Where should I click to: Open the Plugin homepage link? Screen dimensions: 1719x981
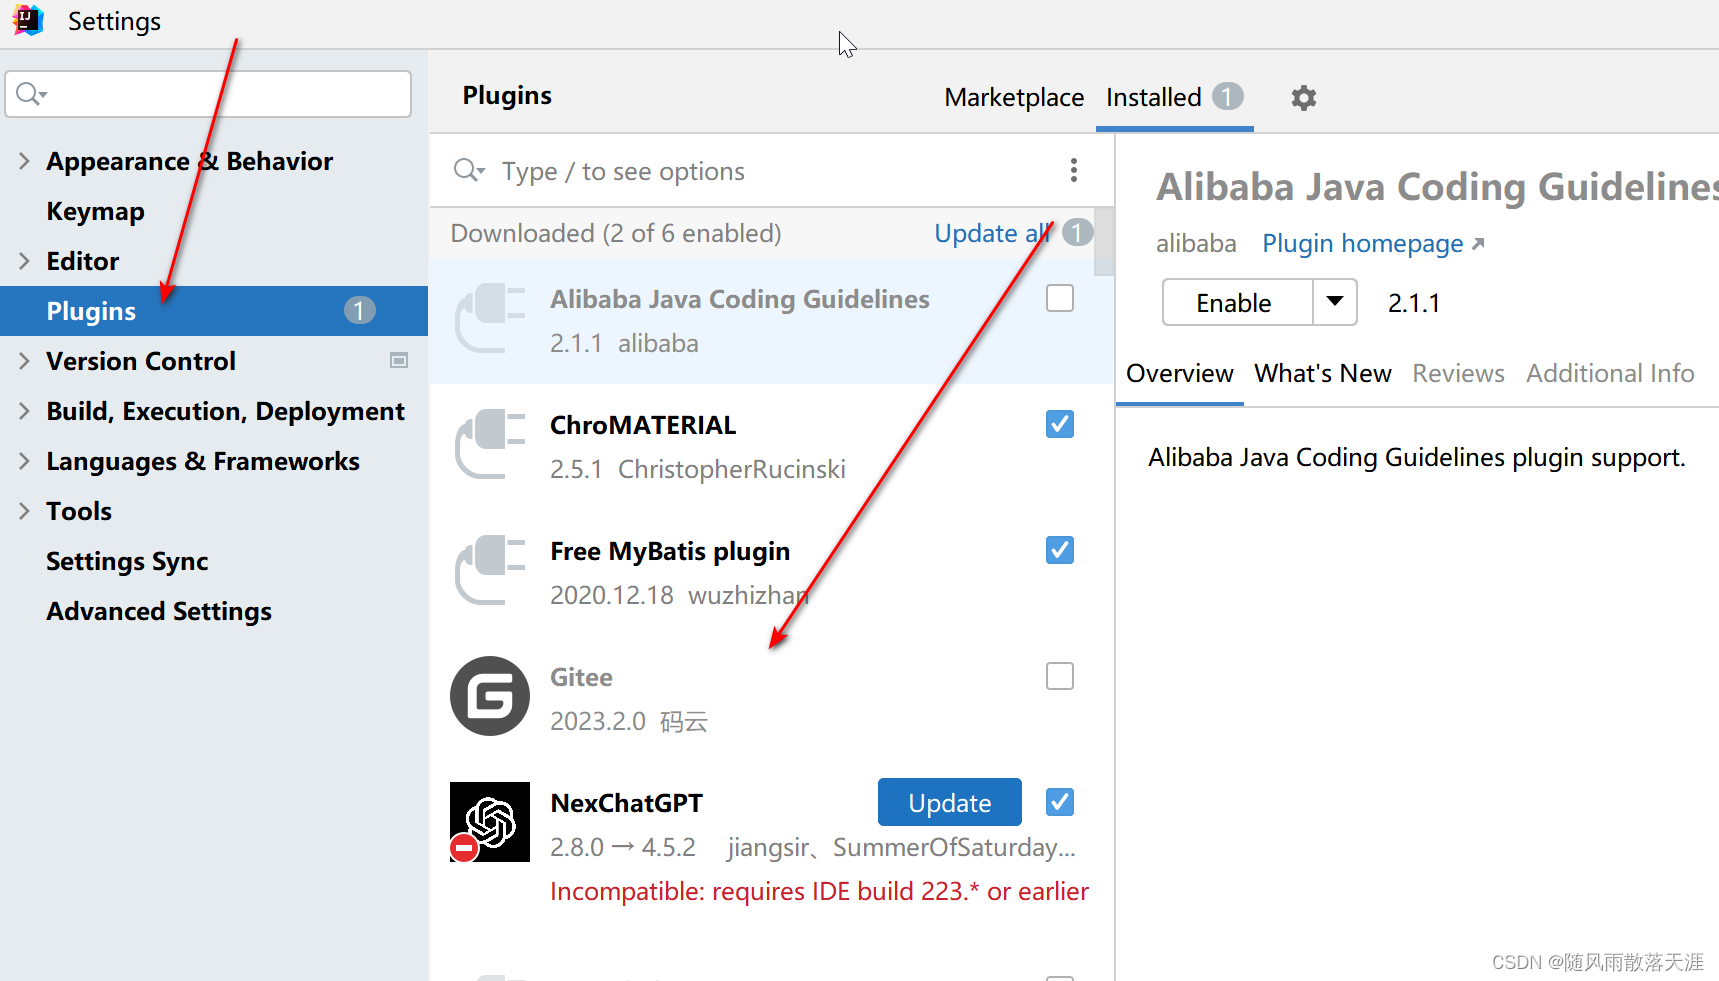(1373, 243)
